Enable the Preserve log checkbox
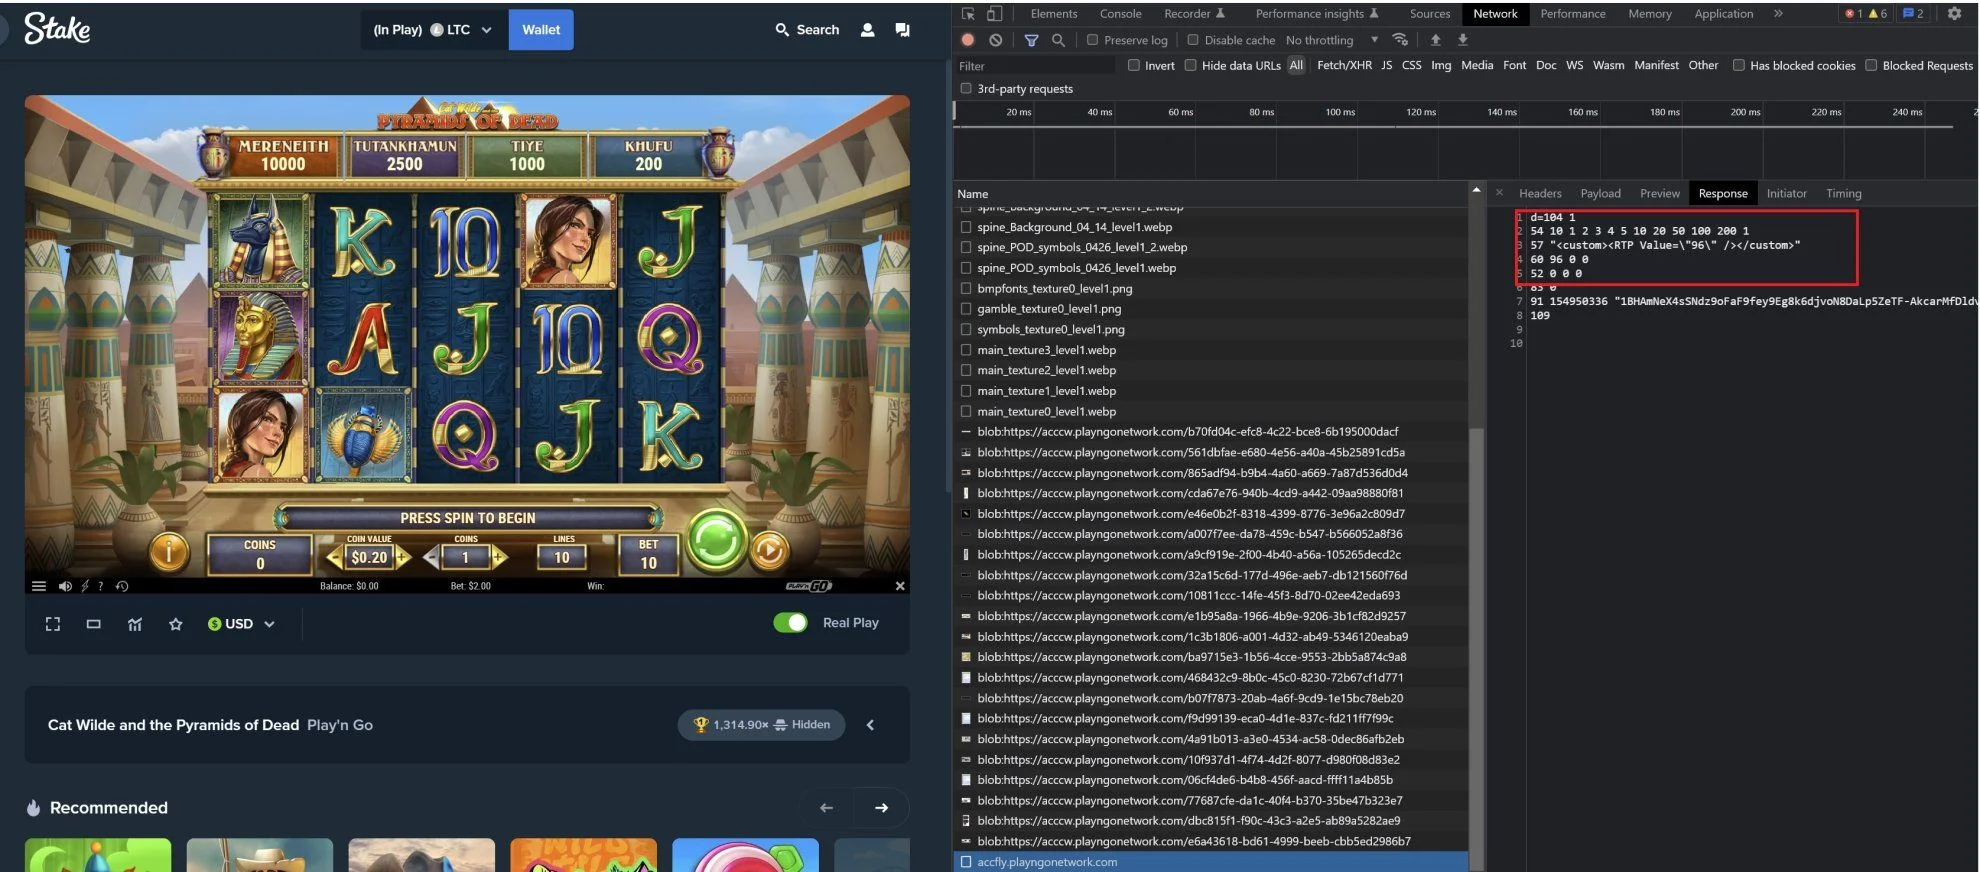This screenshot has height=872, width=1980. tap(1092, 40)
